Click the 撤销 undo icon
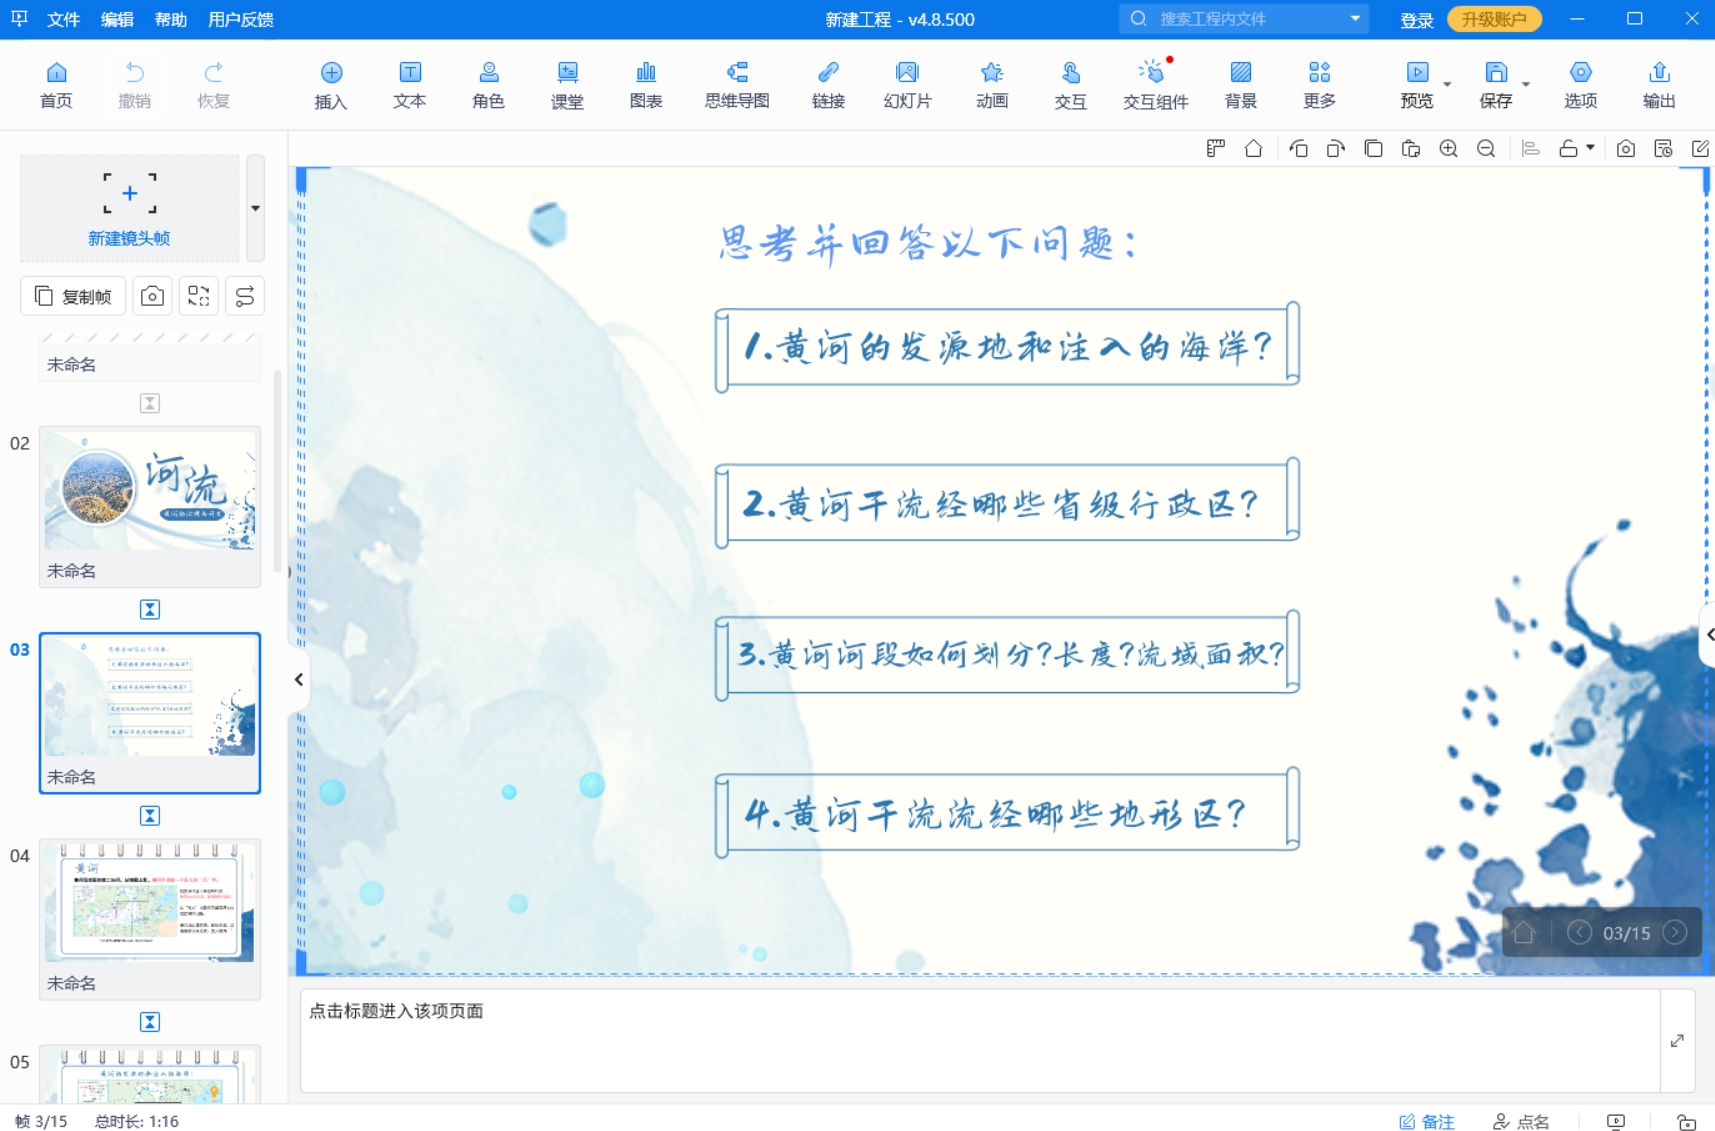The image size is (1715, 1131). pyautogui.click(x=135, y=85)
